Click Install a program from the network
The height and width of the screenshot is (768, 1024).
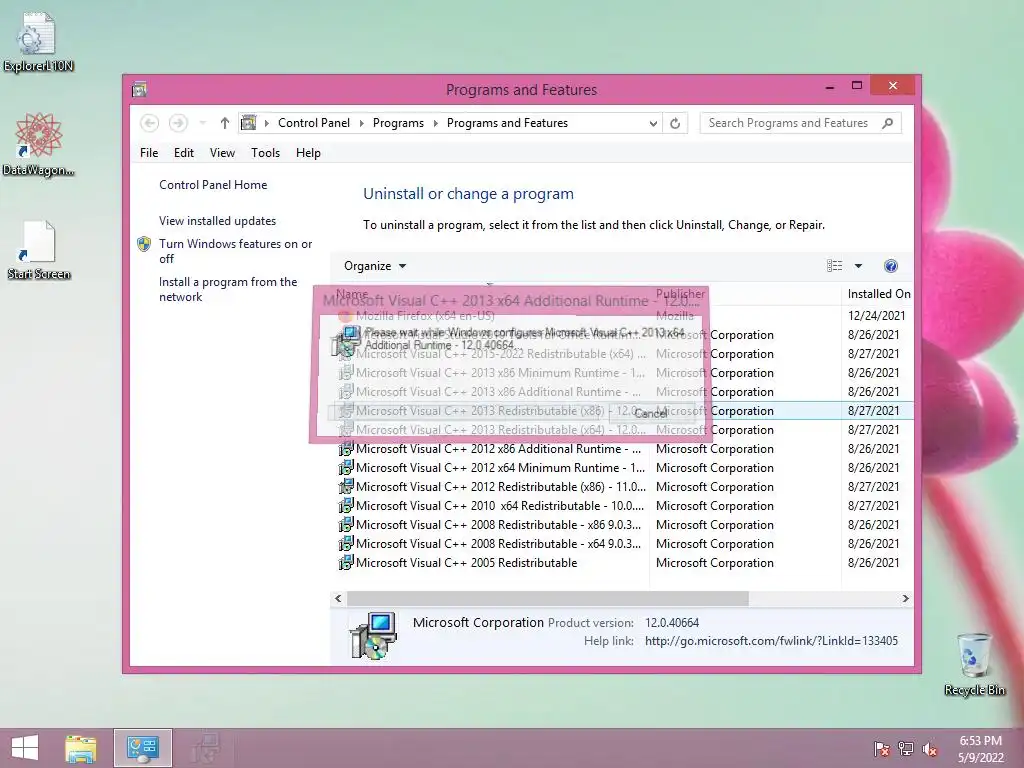point(228,289)
